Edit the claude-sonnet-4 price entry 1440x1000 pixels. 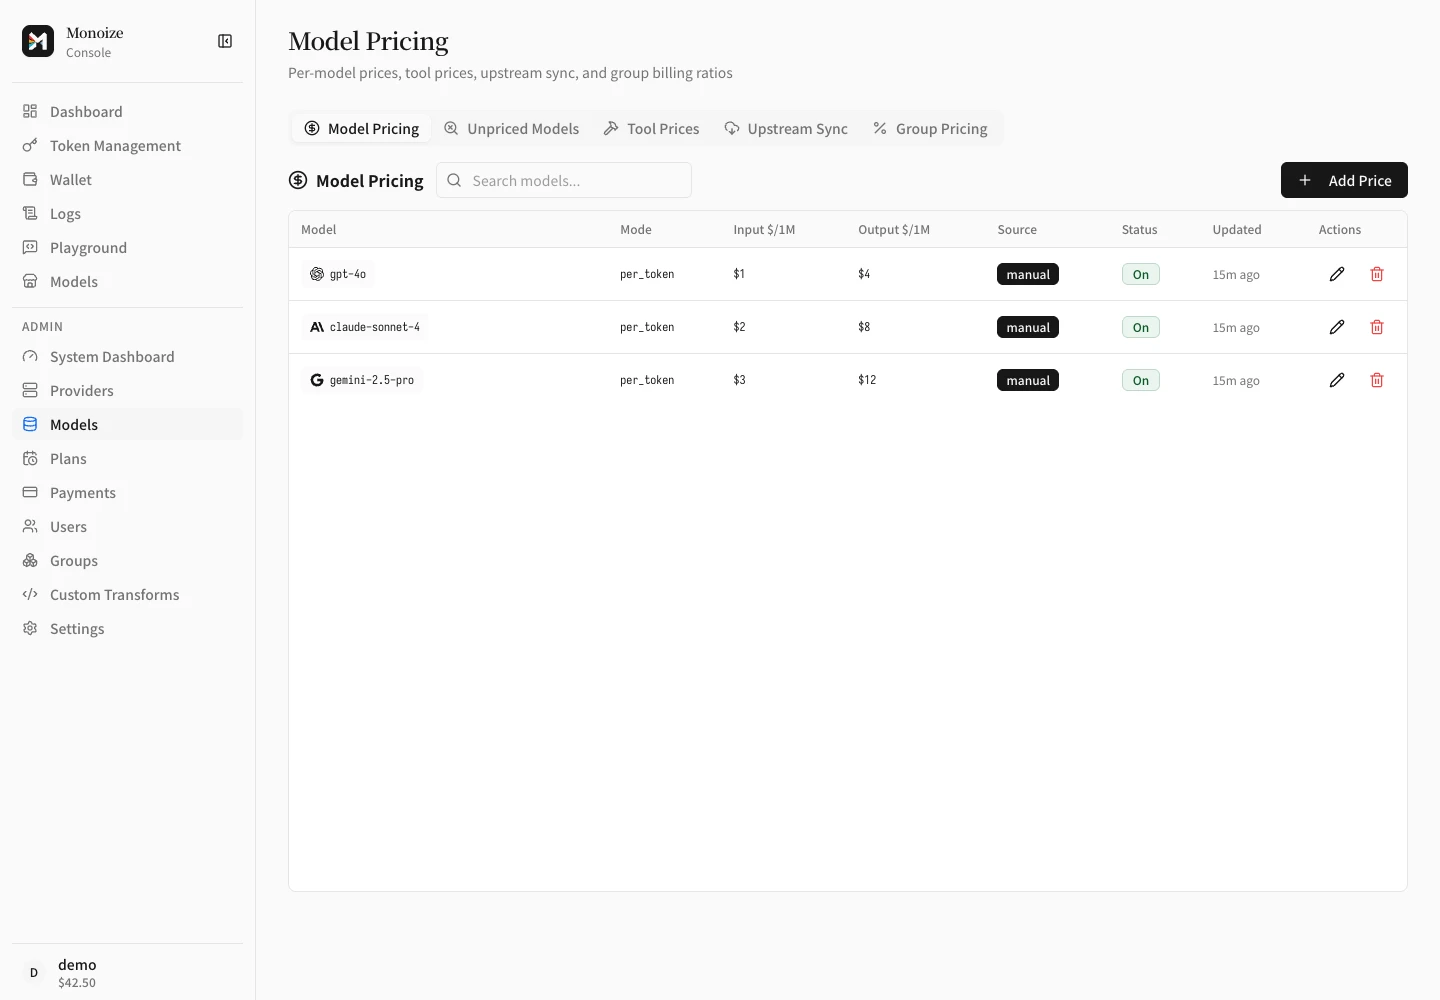[x=1337, y=327]
